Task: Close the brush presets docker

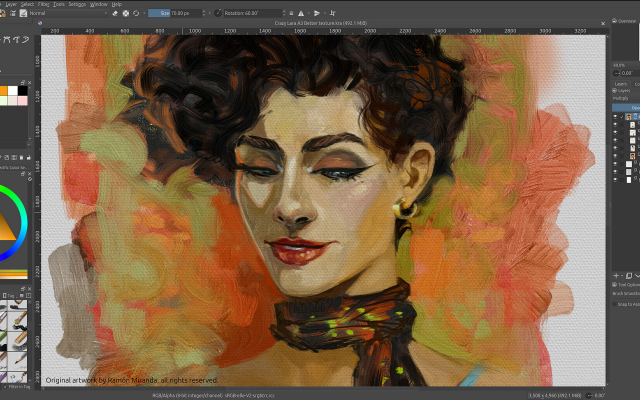Action: coord(29,289)
